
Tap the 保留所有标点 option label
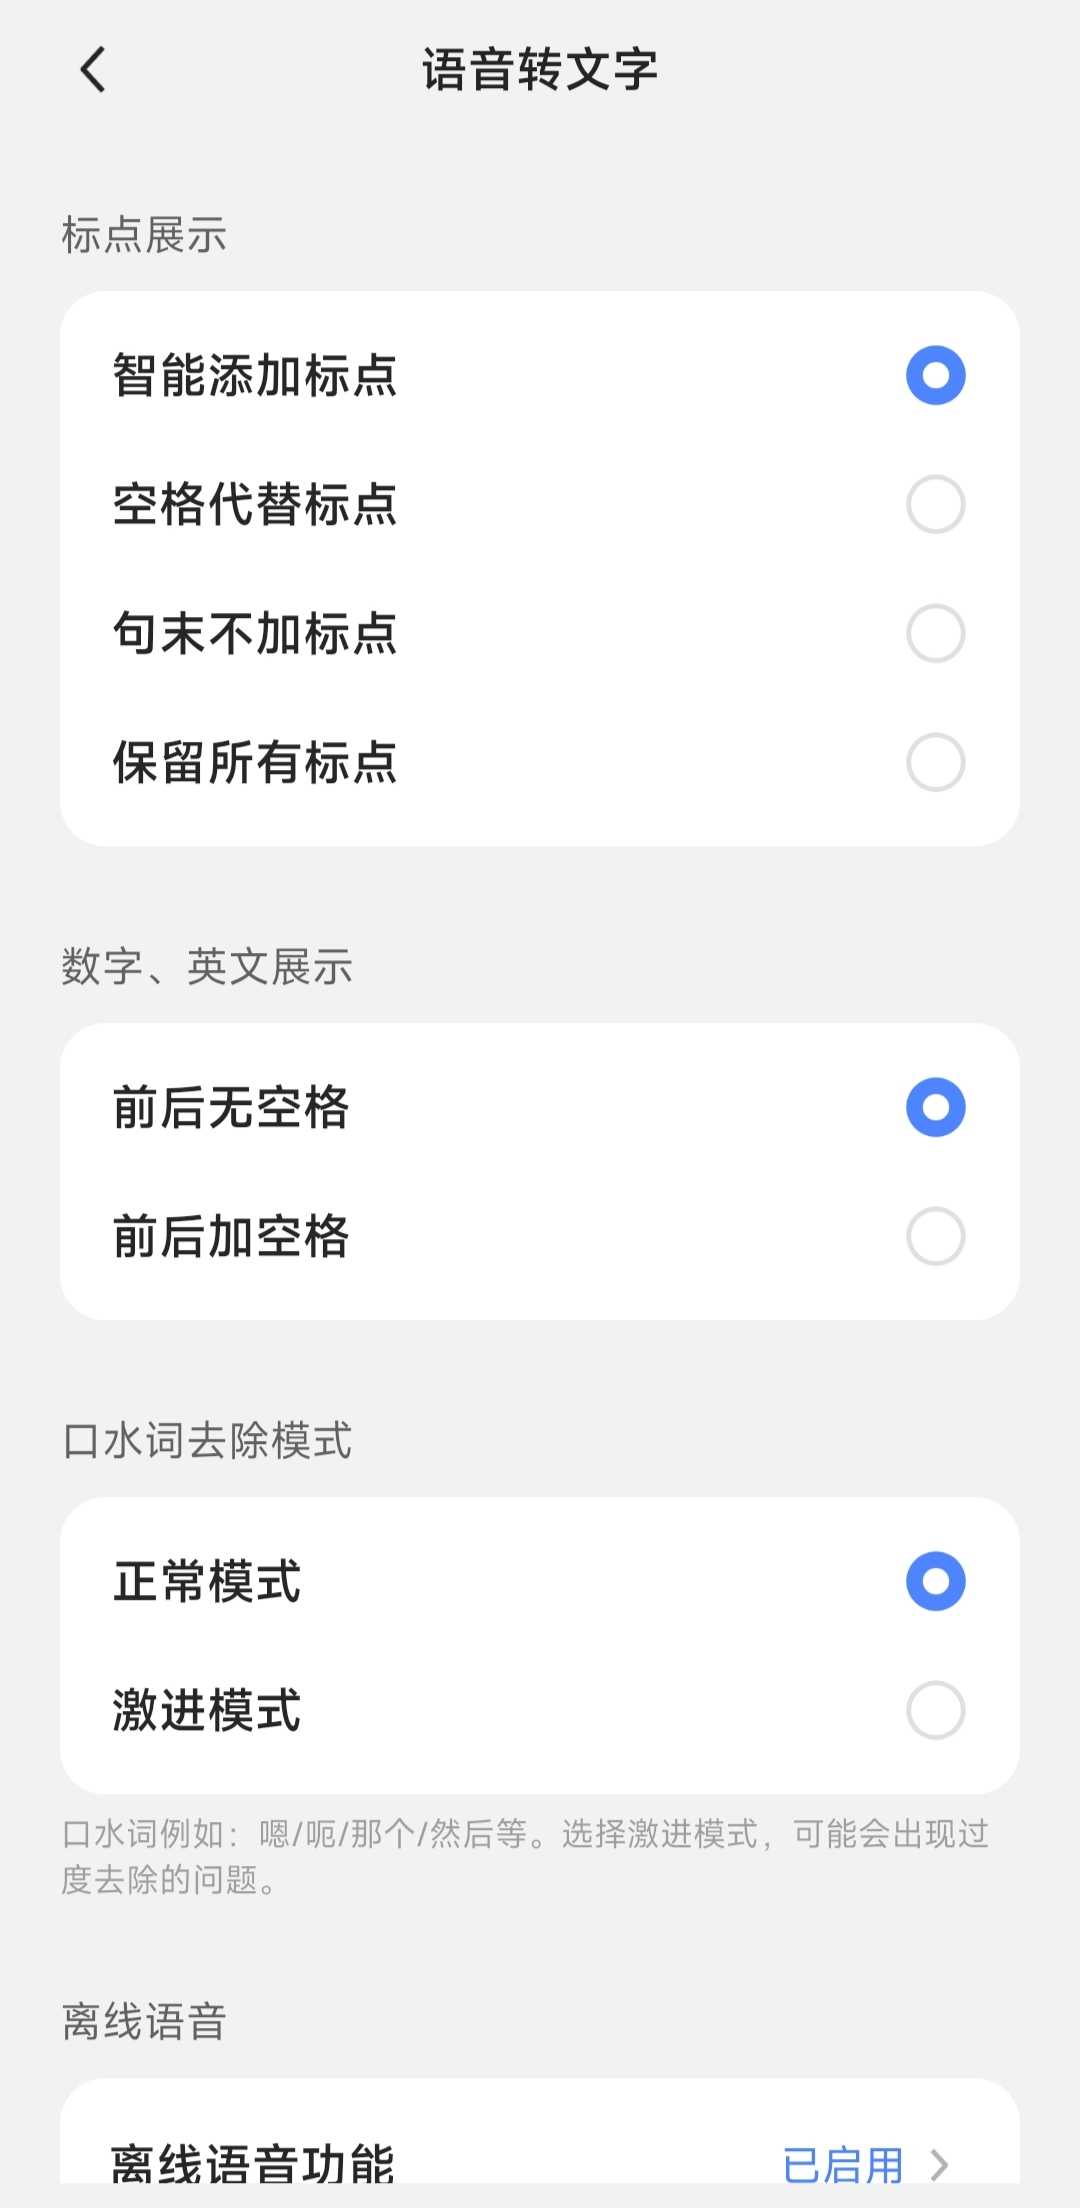(255, 762)
